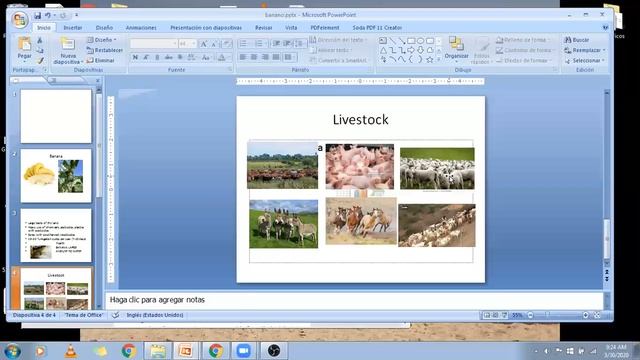Select the rectangle shape in gallery

pos(411,41)
